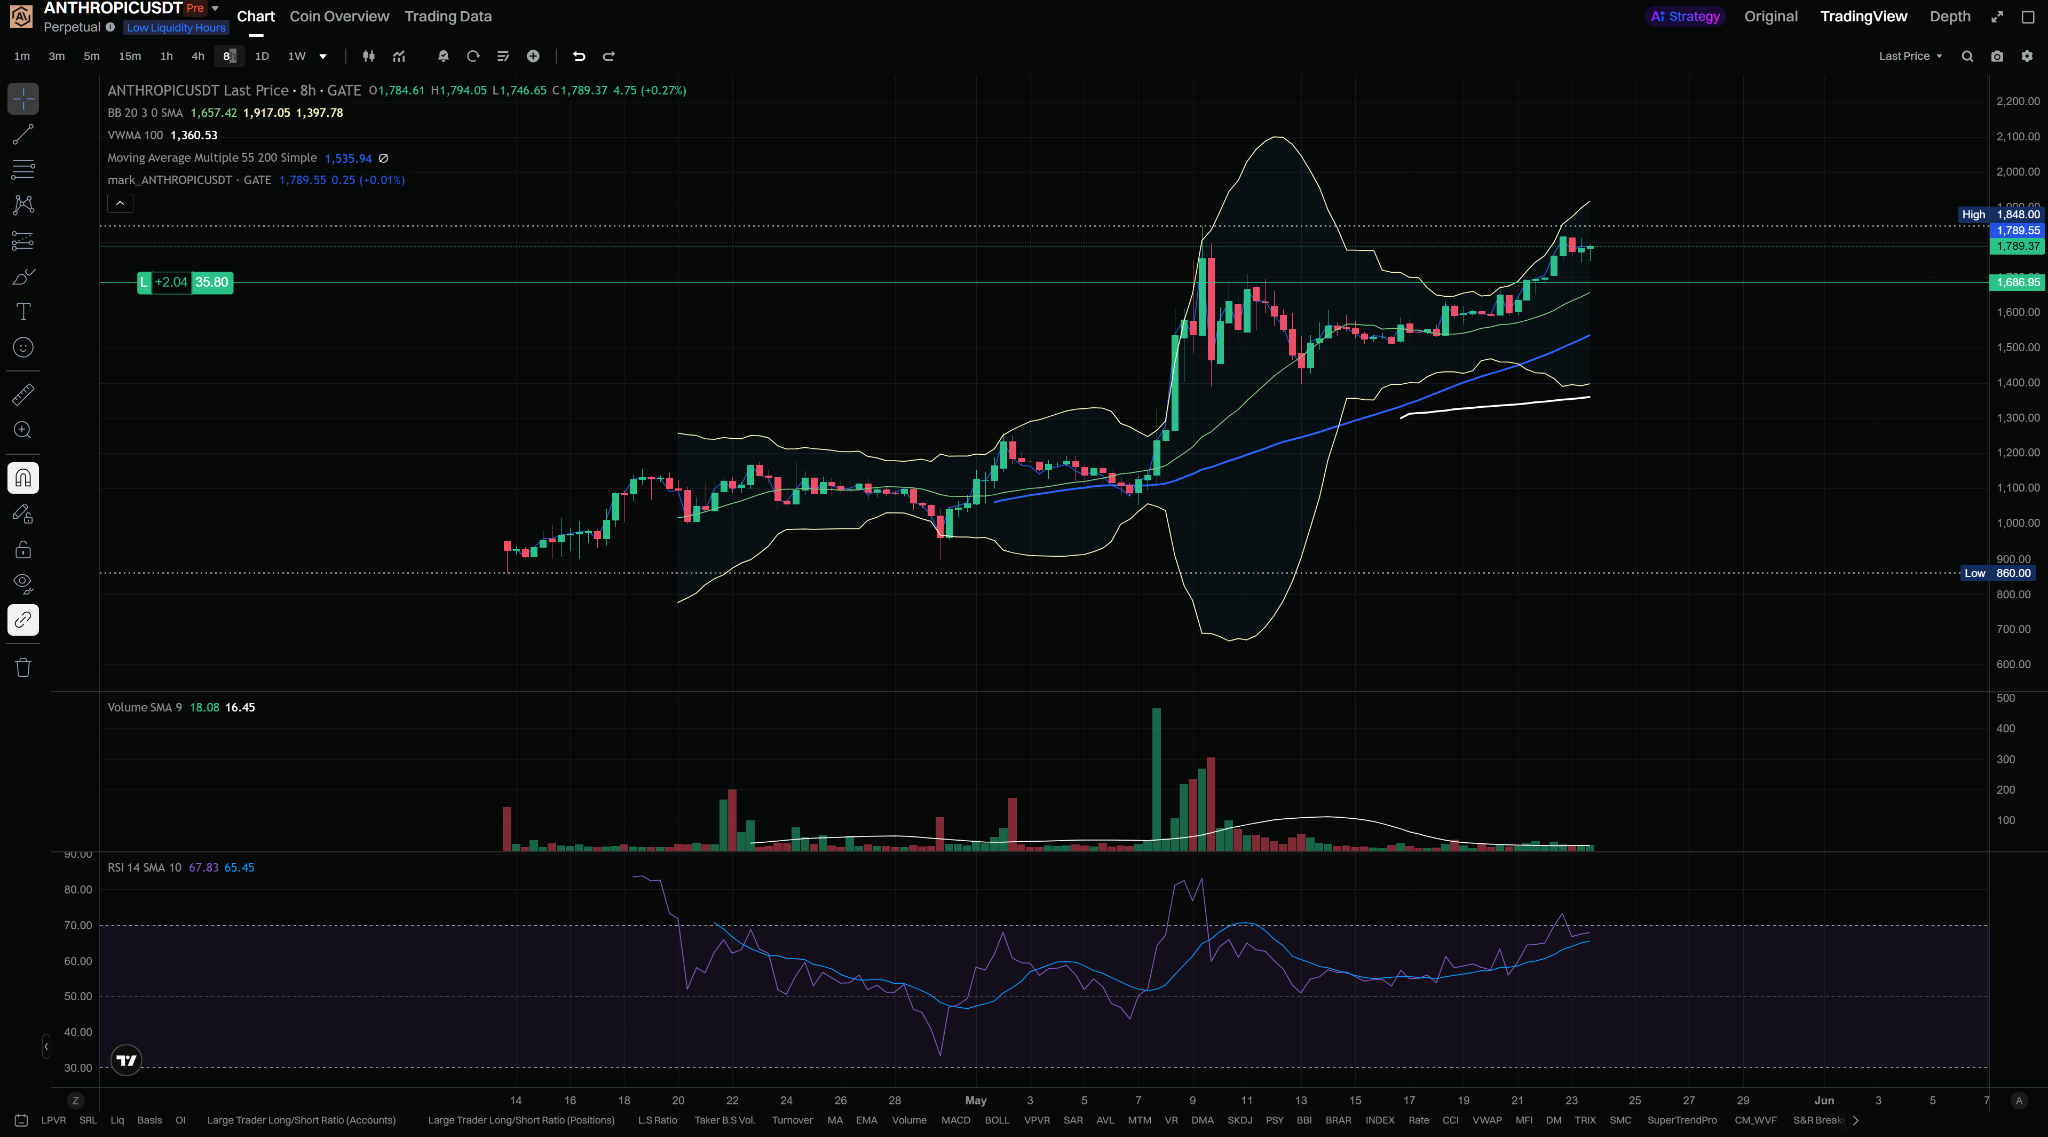
Task: Open the indicators menu icon
Action: click(399, 56)
